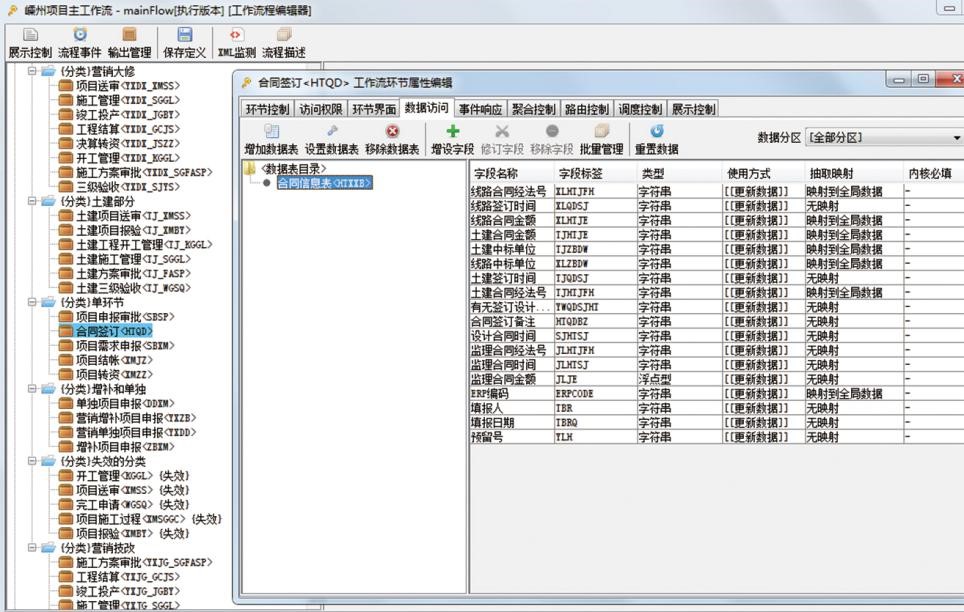
Task: Open the XML监测 monitor icon
Action: (x=236, y=36)
